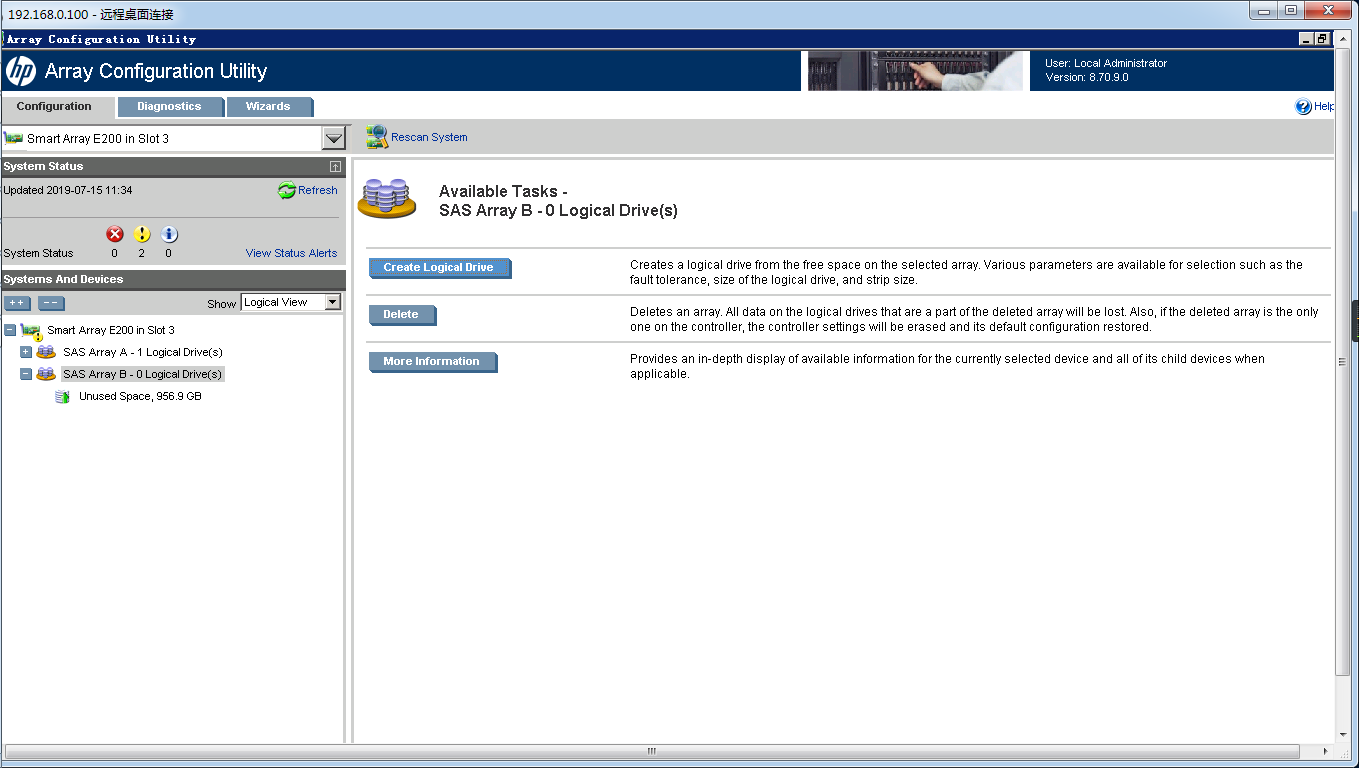The image size is (1359, 768).
Task: Click the SAS Array A disk icon
Action: click(46, 352)
